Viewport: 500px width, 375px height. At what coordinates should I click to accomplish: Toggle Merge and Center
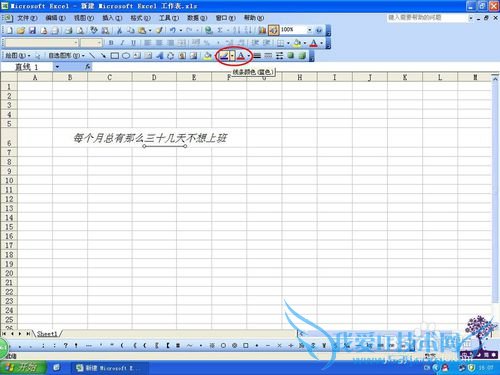181,43
